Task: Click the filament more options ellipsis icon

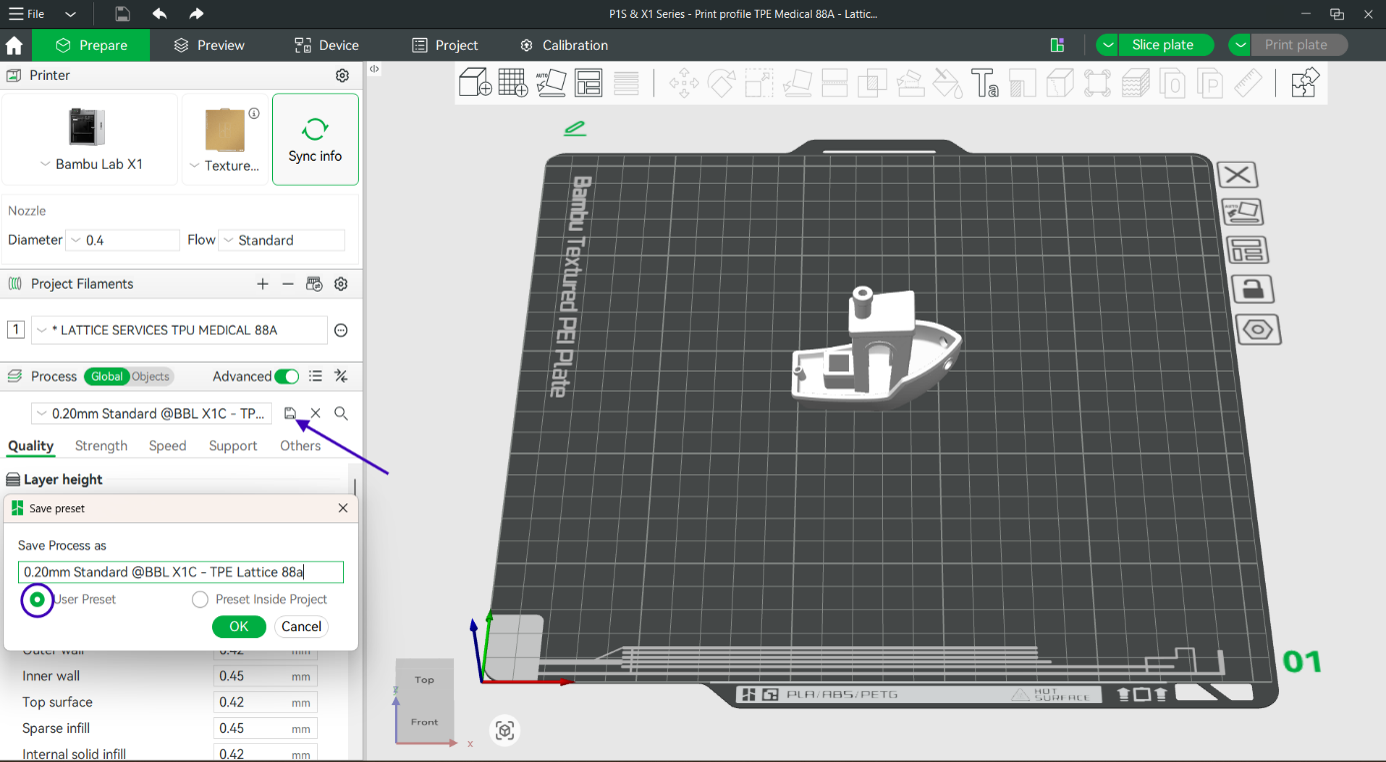Action: 341,330
